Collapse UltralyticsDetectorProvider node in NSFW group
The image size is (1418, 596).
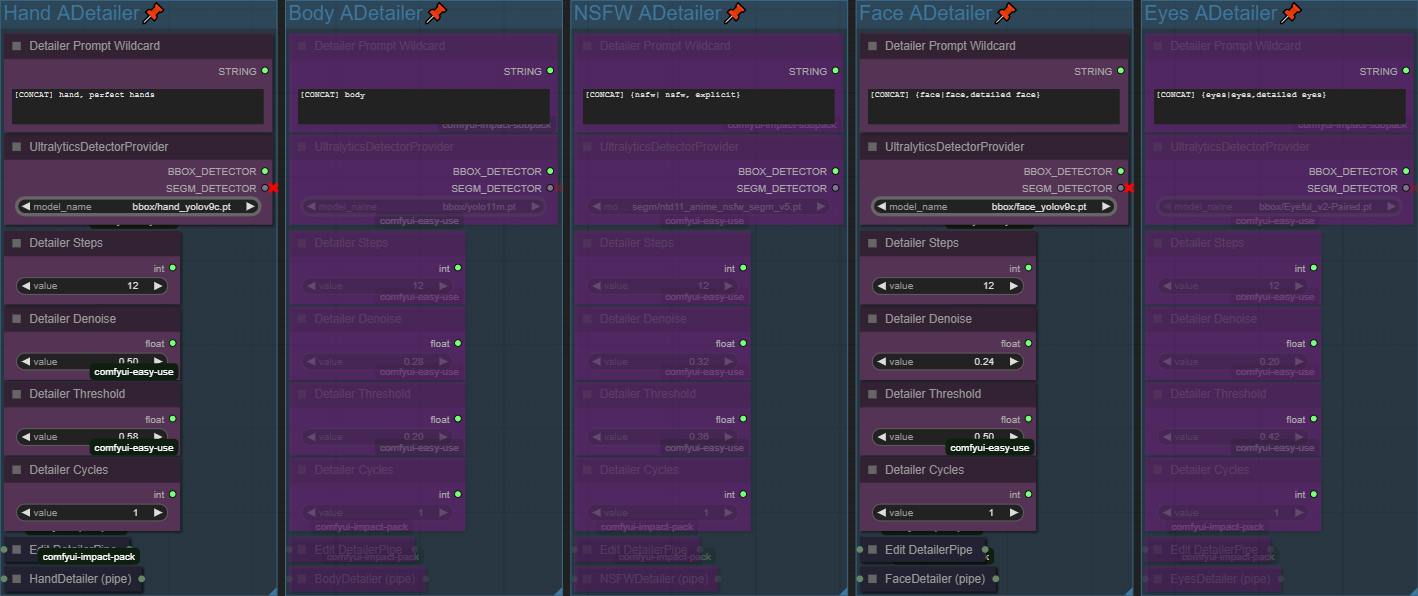click(x=587, y=147)
